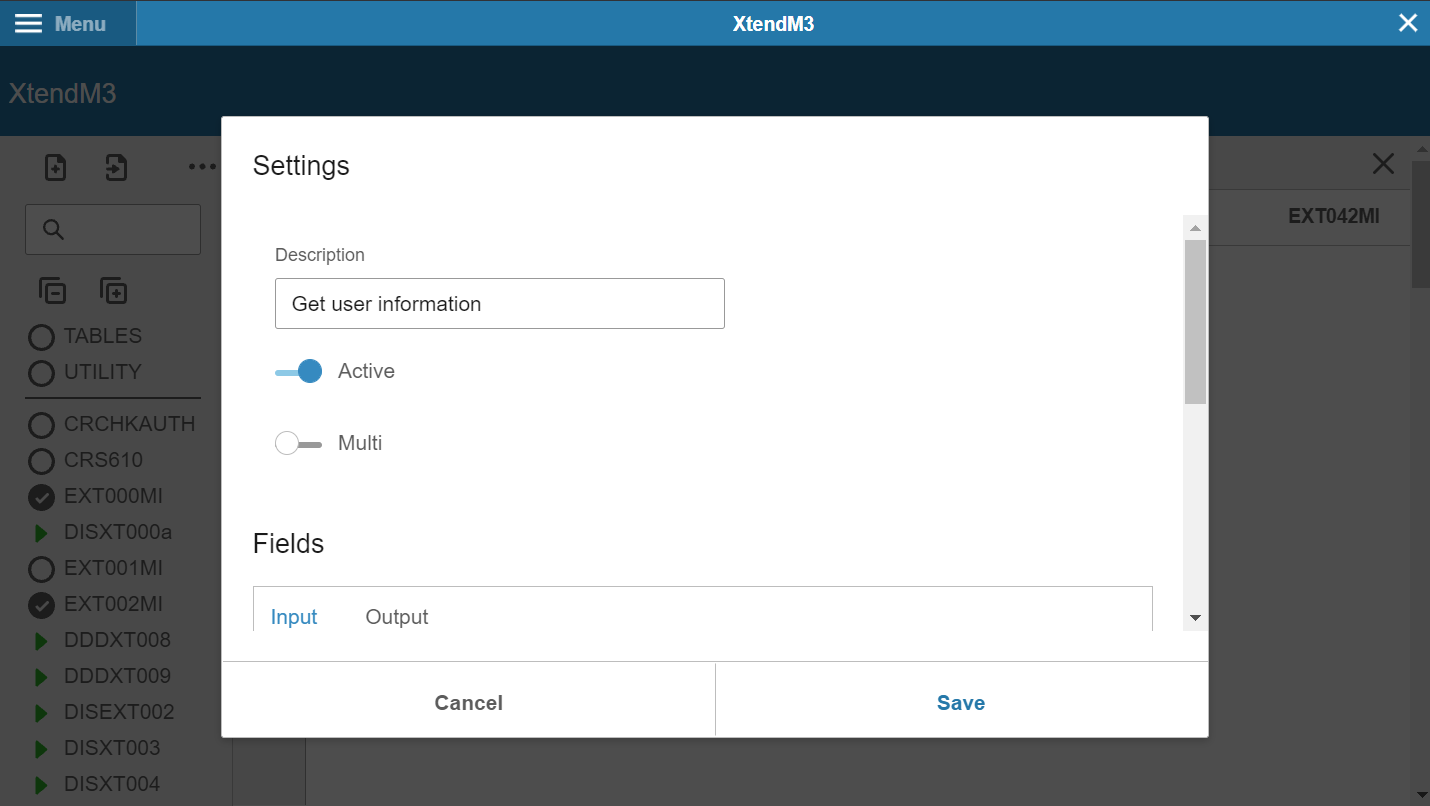Expand the DISXT003 tree node
The width and height of the screenshot is (1430, 806).
tap(41, 749)
